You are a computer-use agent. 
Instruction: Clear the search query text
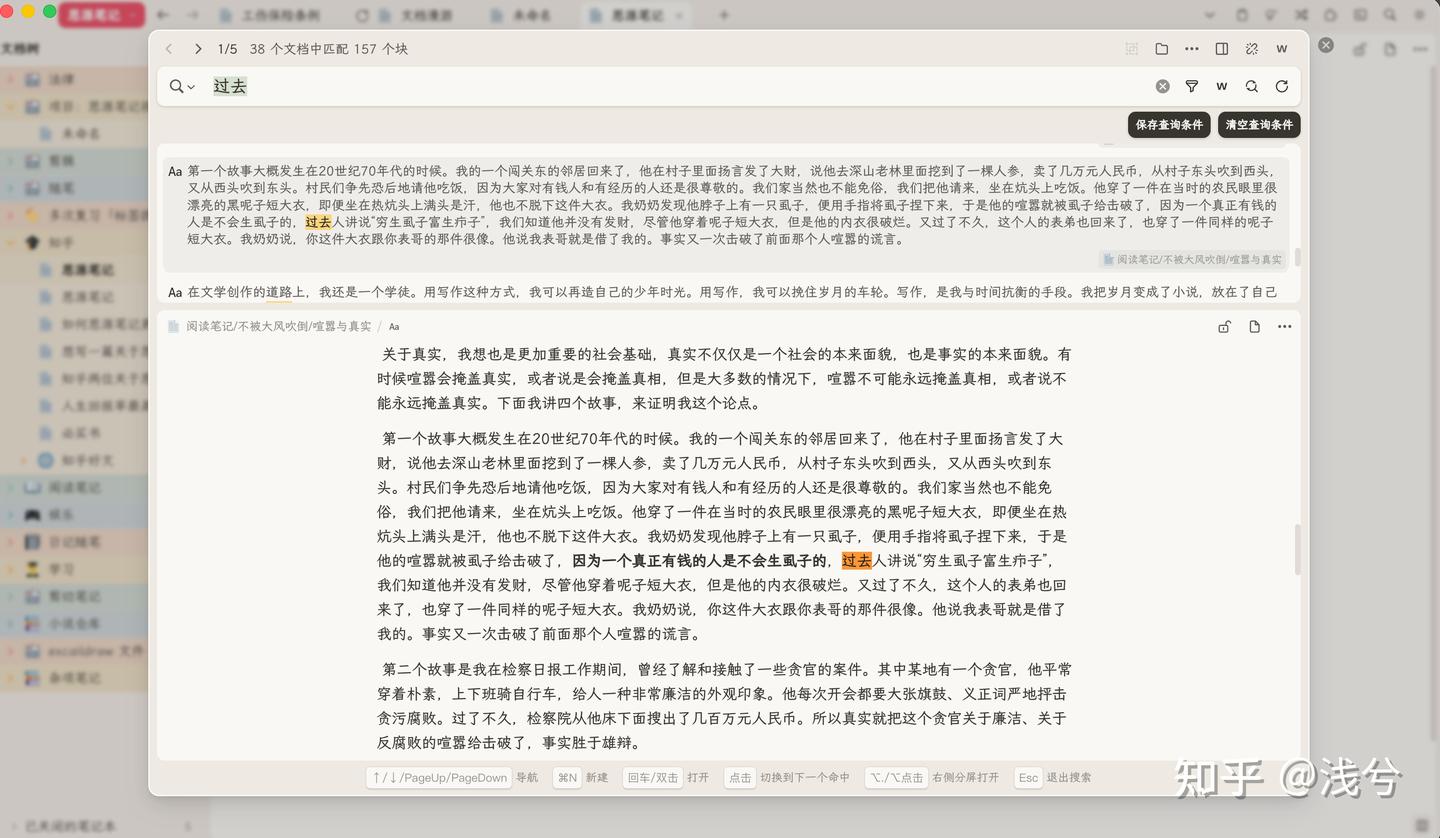[x=1162, y=87]
